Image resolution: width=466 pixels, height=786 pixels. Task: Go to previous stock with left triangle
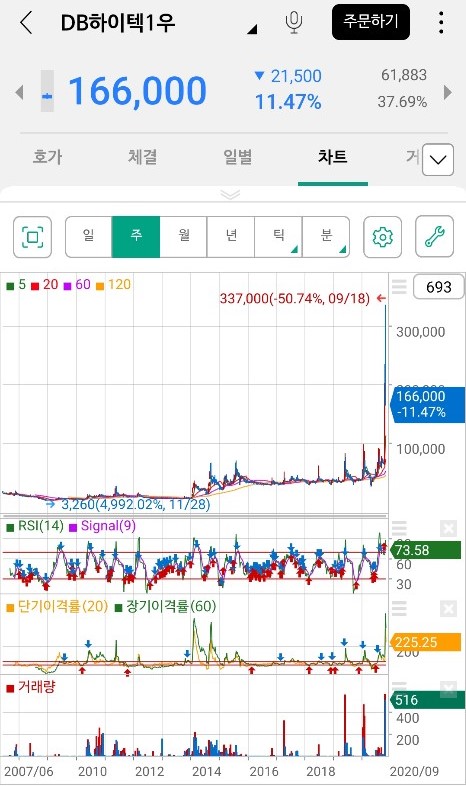coord(20,92)
